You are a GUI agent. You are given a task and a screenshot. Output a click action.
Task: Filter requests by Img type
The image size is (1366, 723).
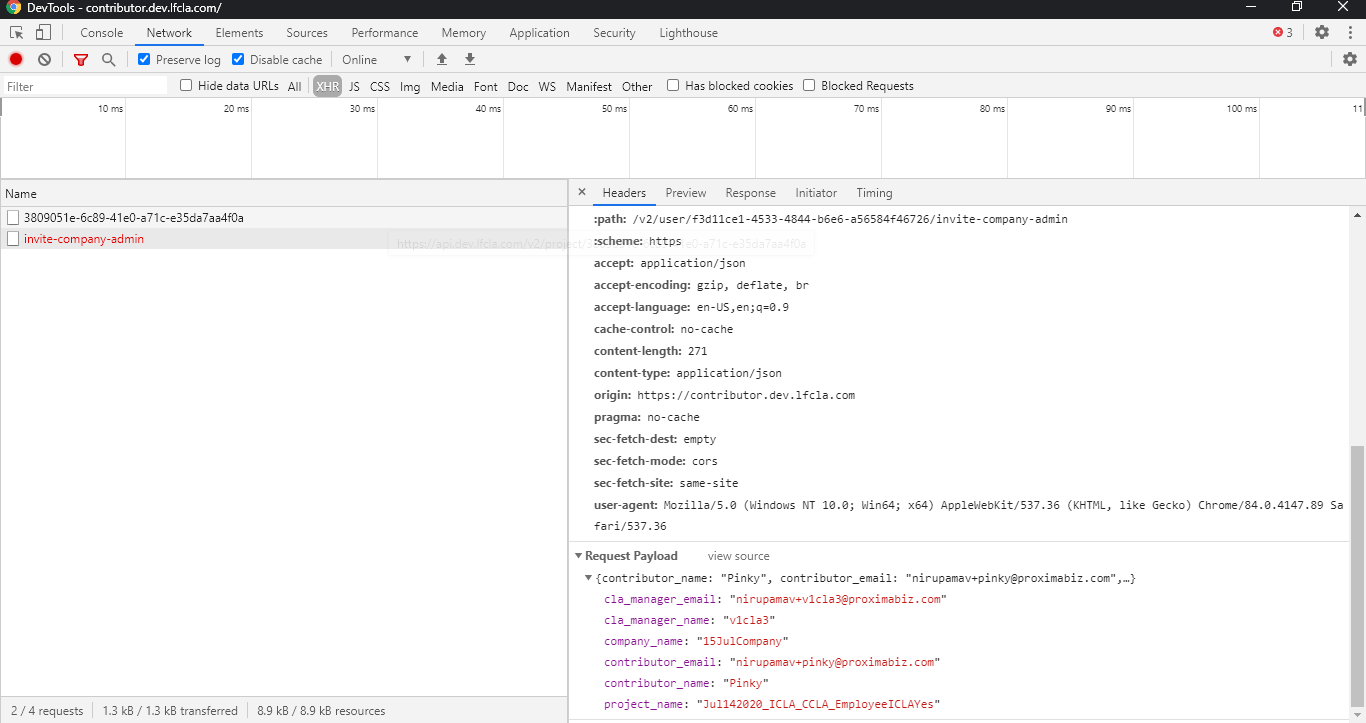(x=410, y=86)
